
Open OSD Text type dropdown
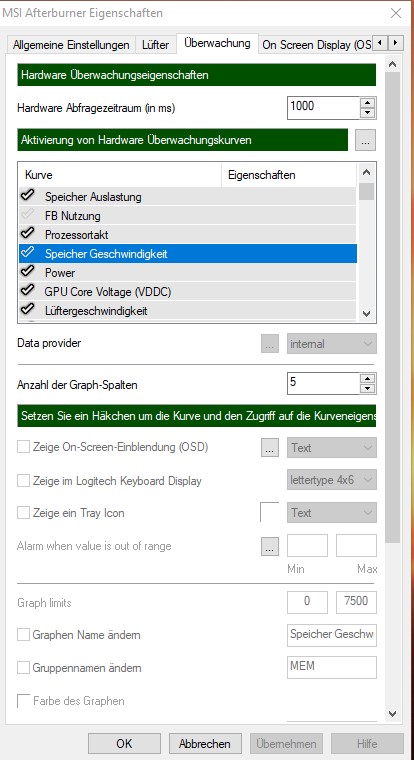[332, 447]
